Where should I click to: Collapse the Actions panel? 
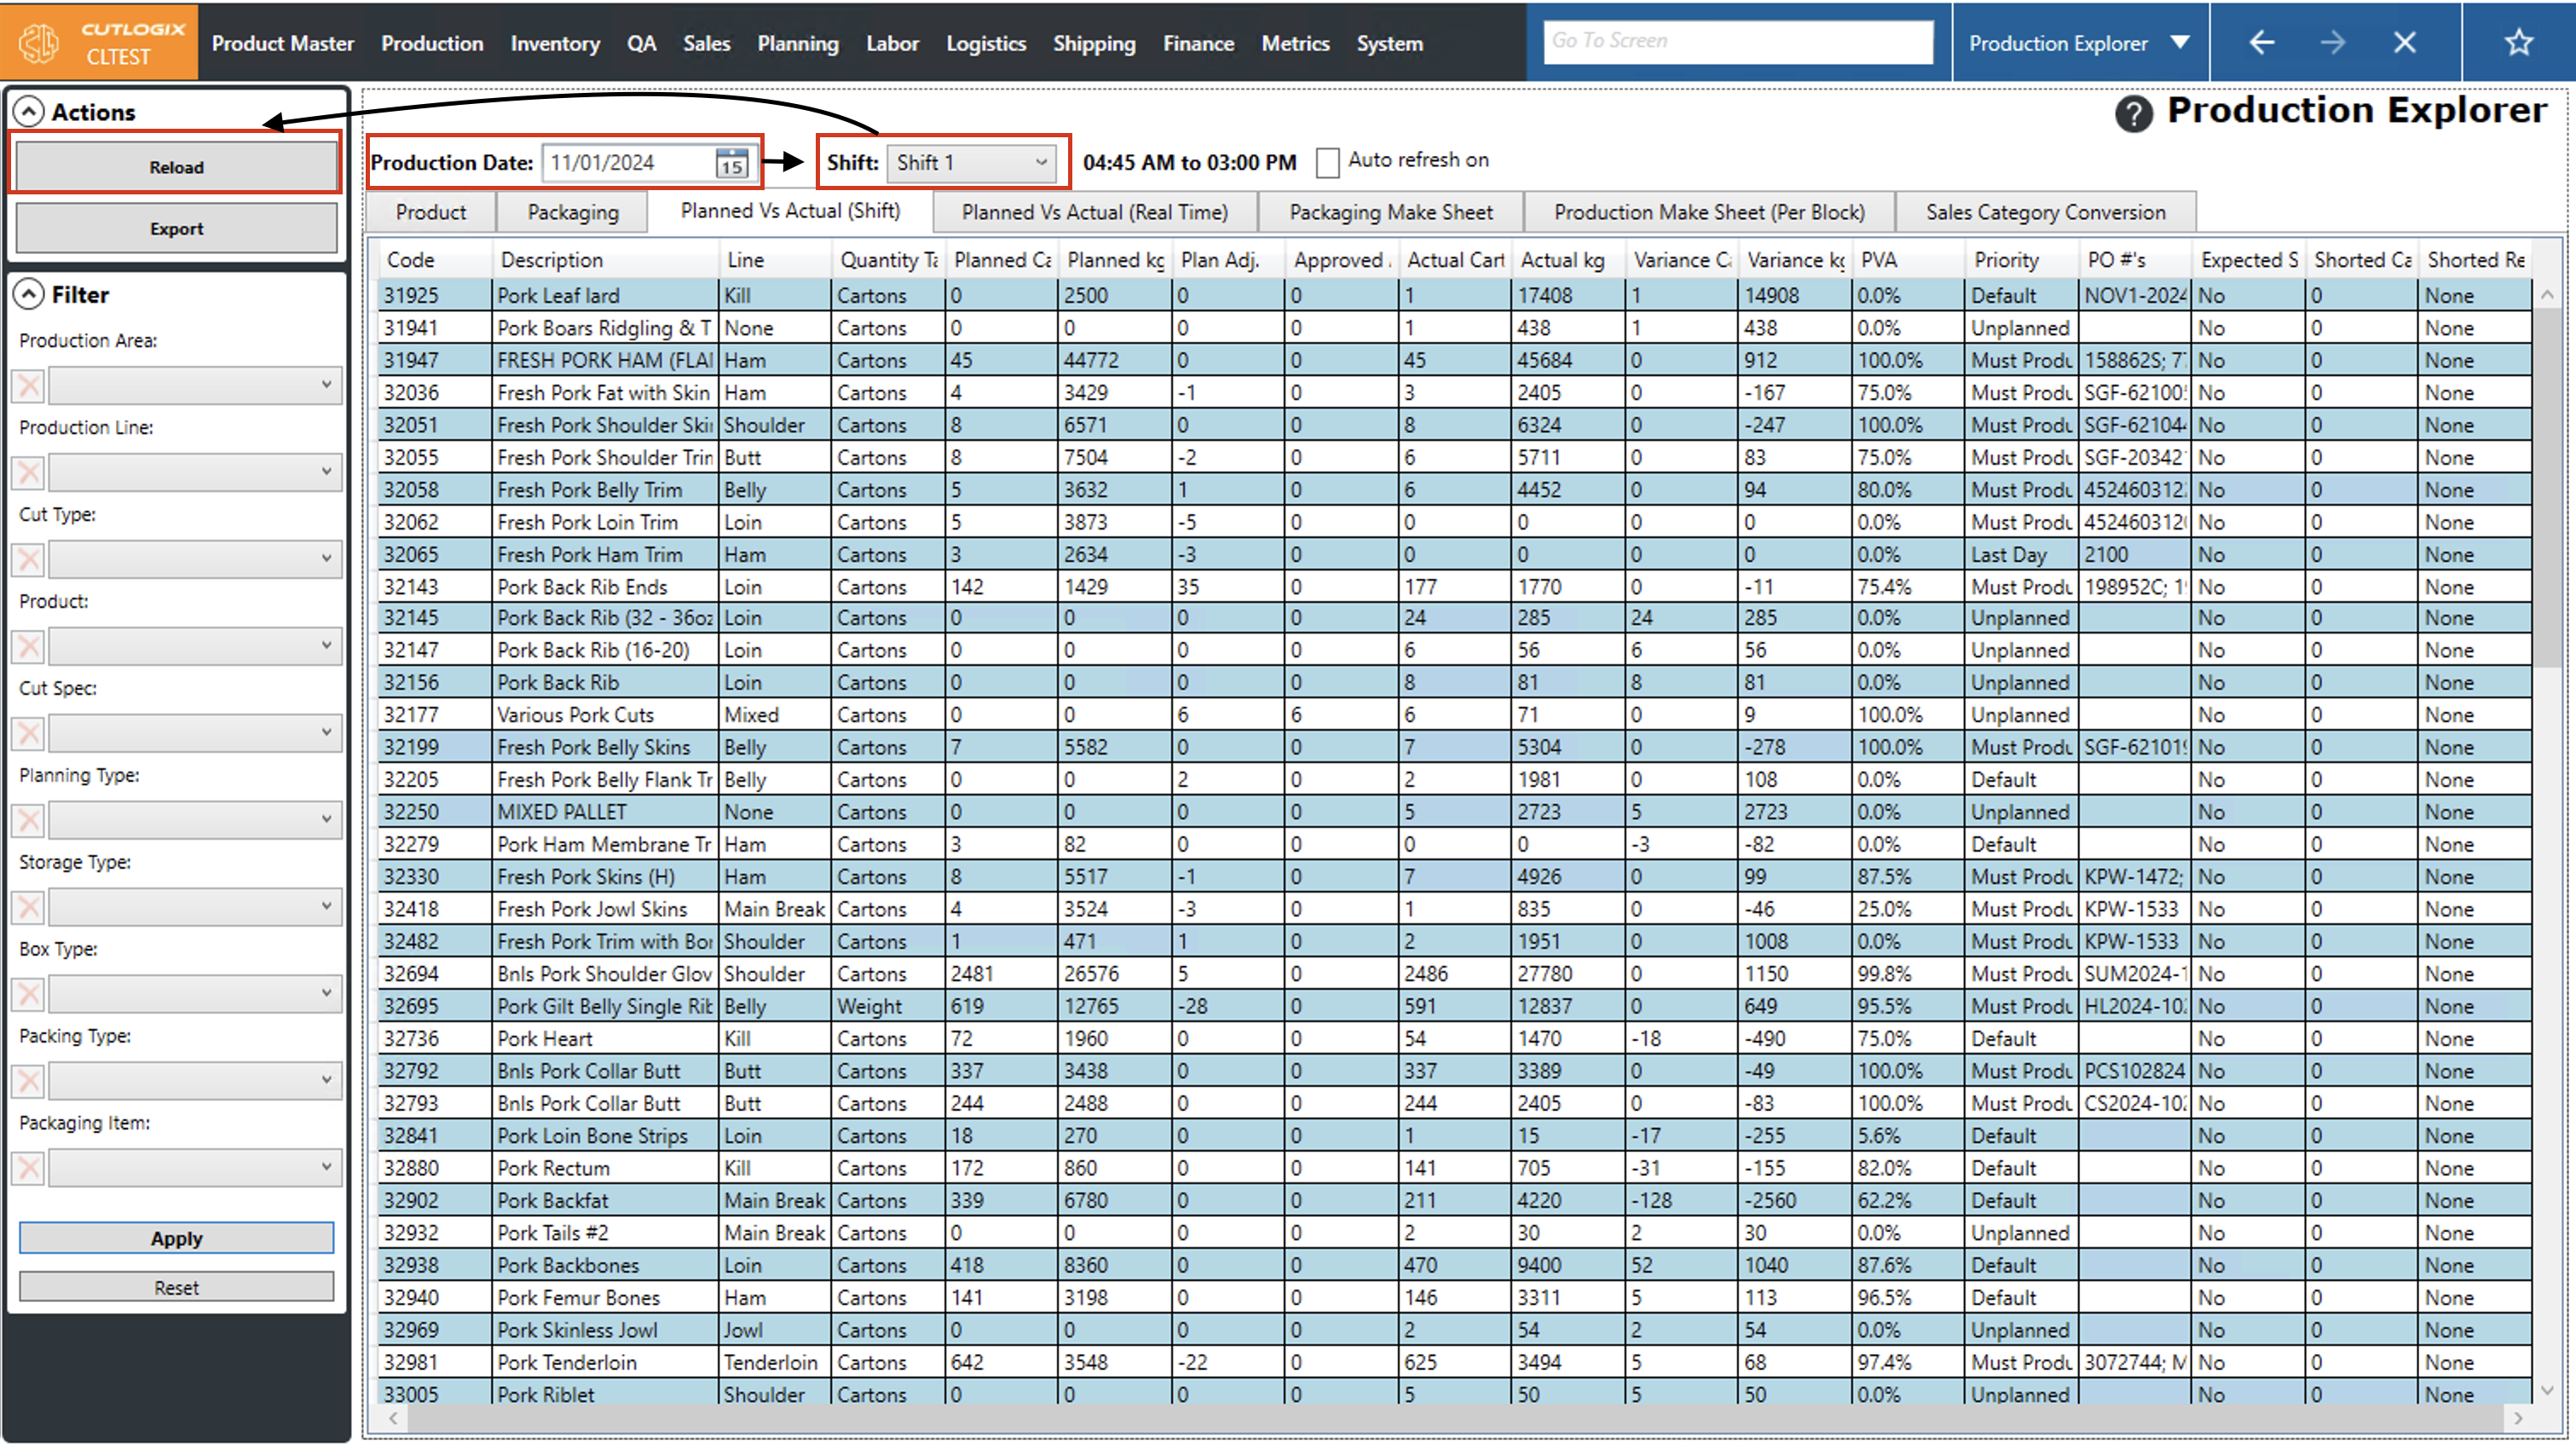(29, 112)
